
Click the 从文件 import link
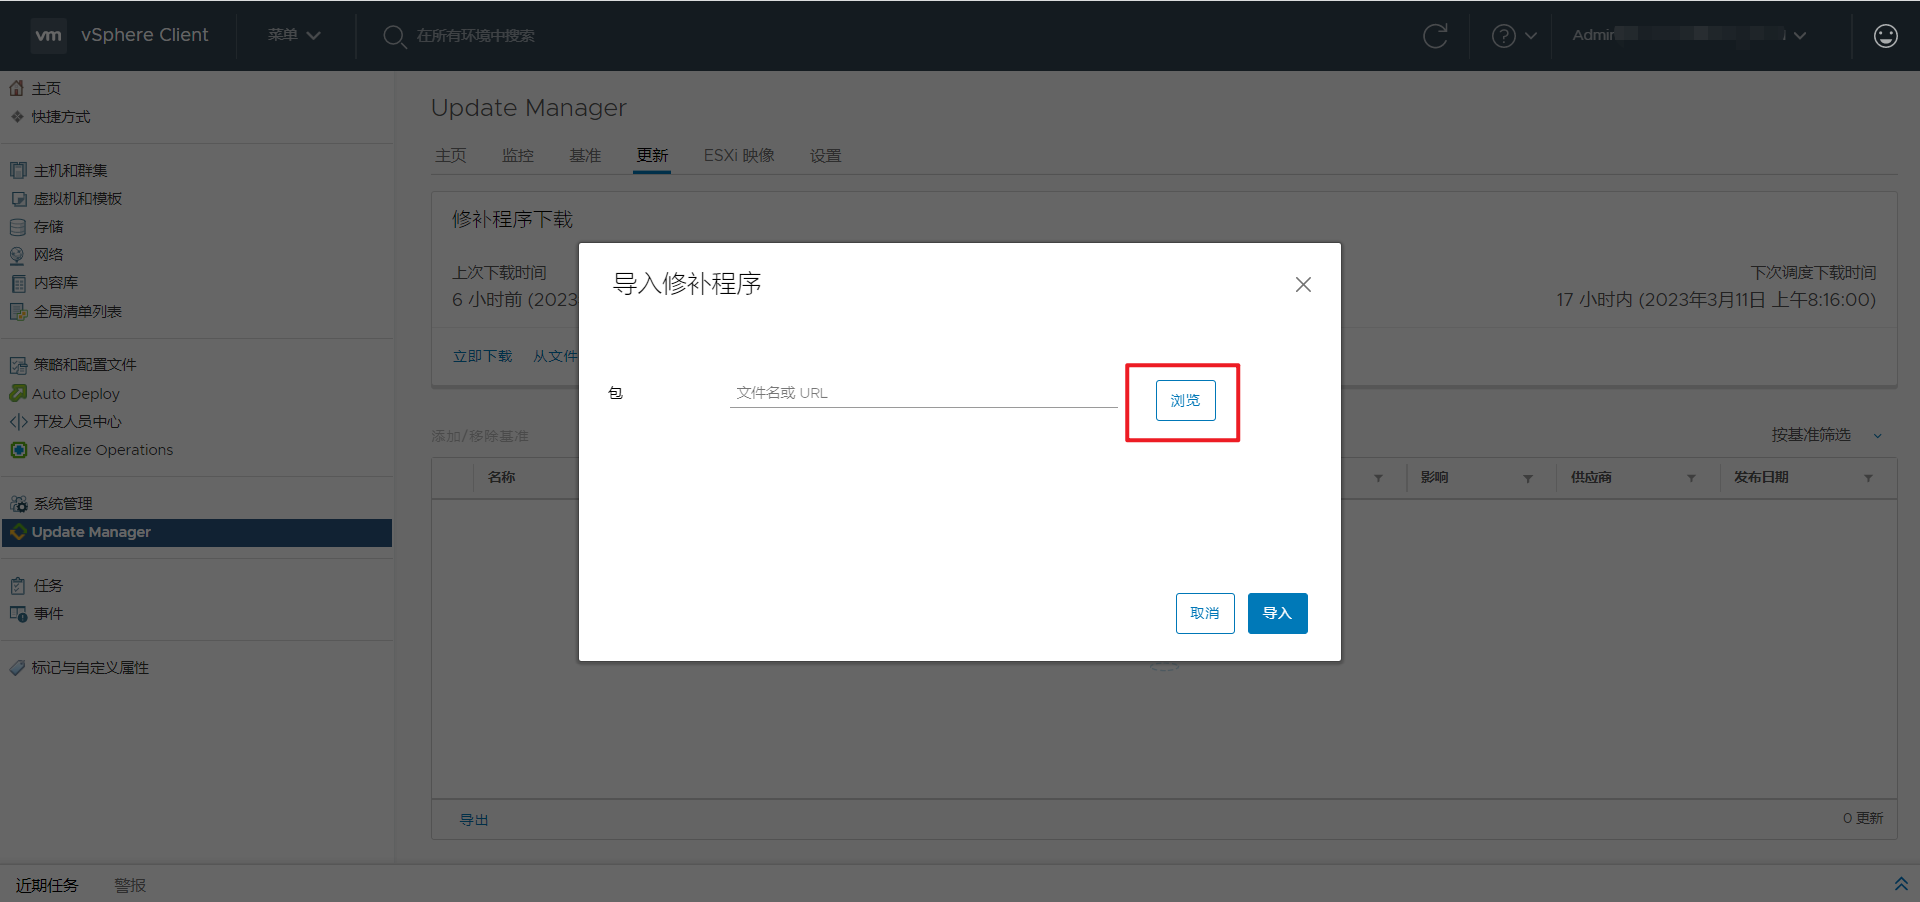pyautogui.click(x=555, y=356)
